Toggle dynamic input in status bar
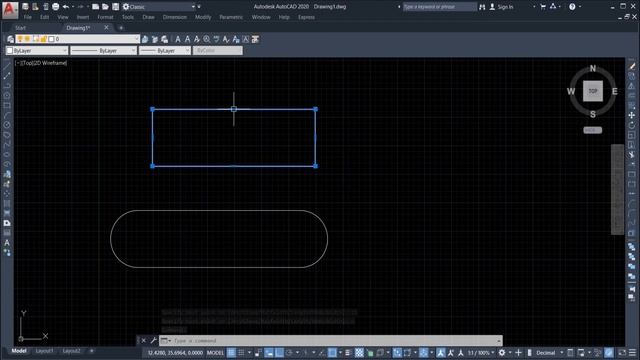This screenshot has width=640, height=360. click(269, 353)
